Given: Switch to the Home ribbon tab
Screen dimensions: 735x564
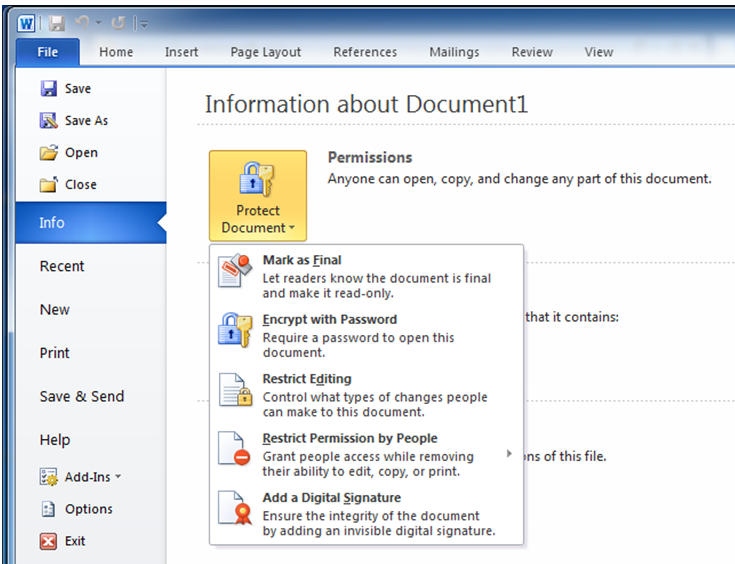Looking at the screenshot, I should pos(116,52).
